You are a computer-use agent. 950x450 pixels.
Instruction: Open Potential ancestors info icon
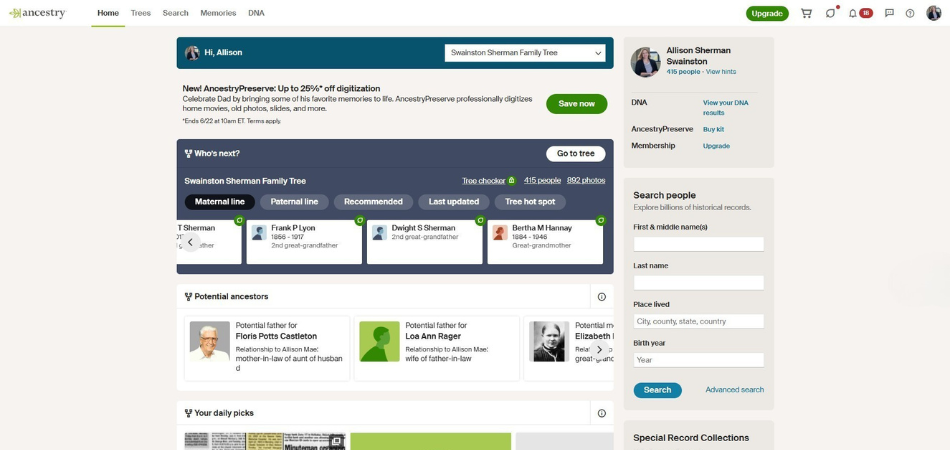(602, 297)
